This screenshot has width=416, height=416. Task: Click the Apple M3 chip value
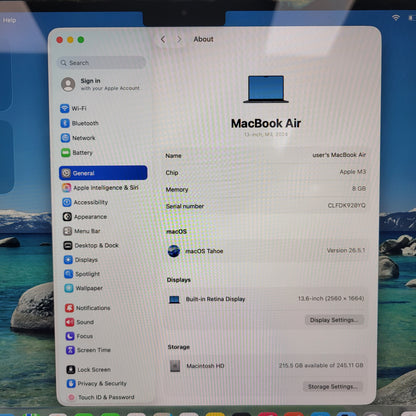[353, 172]
